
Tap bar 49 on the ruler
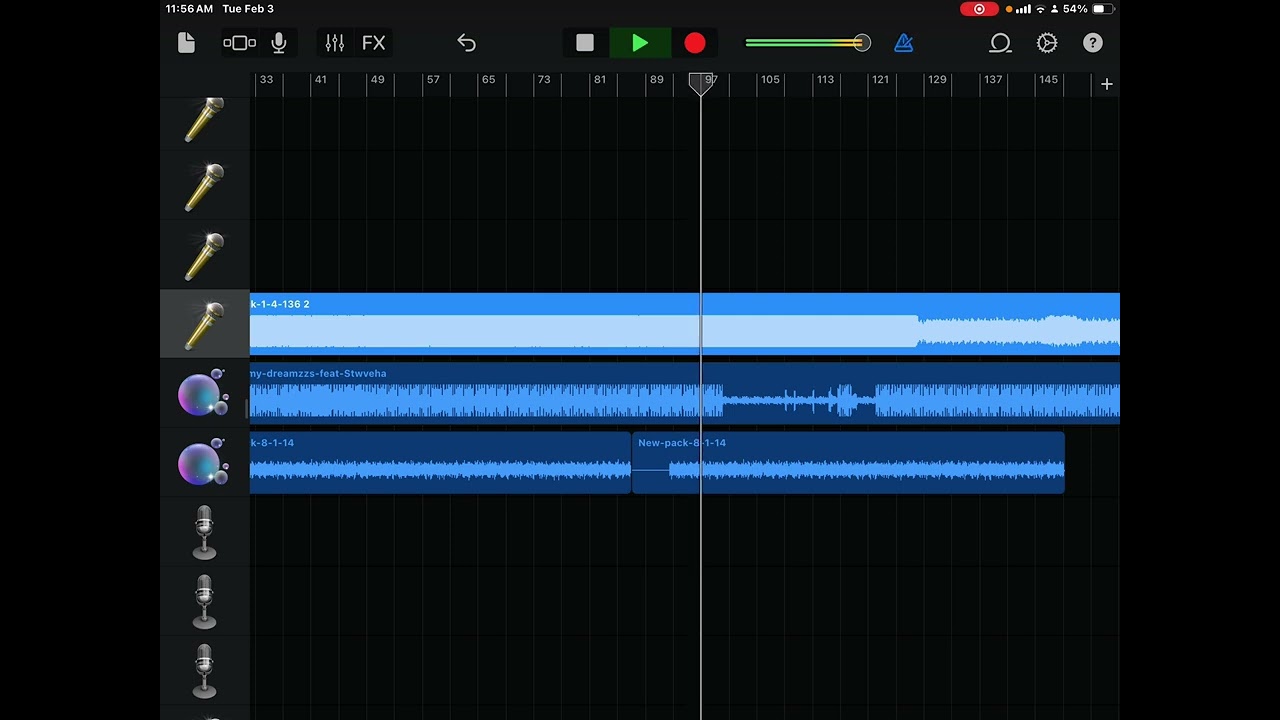pos(377,79)
